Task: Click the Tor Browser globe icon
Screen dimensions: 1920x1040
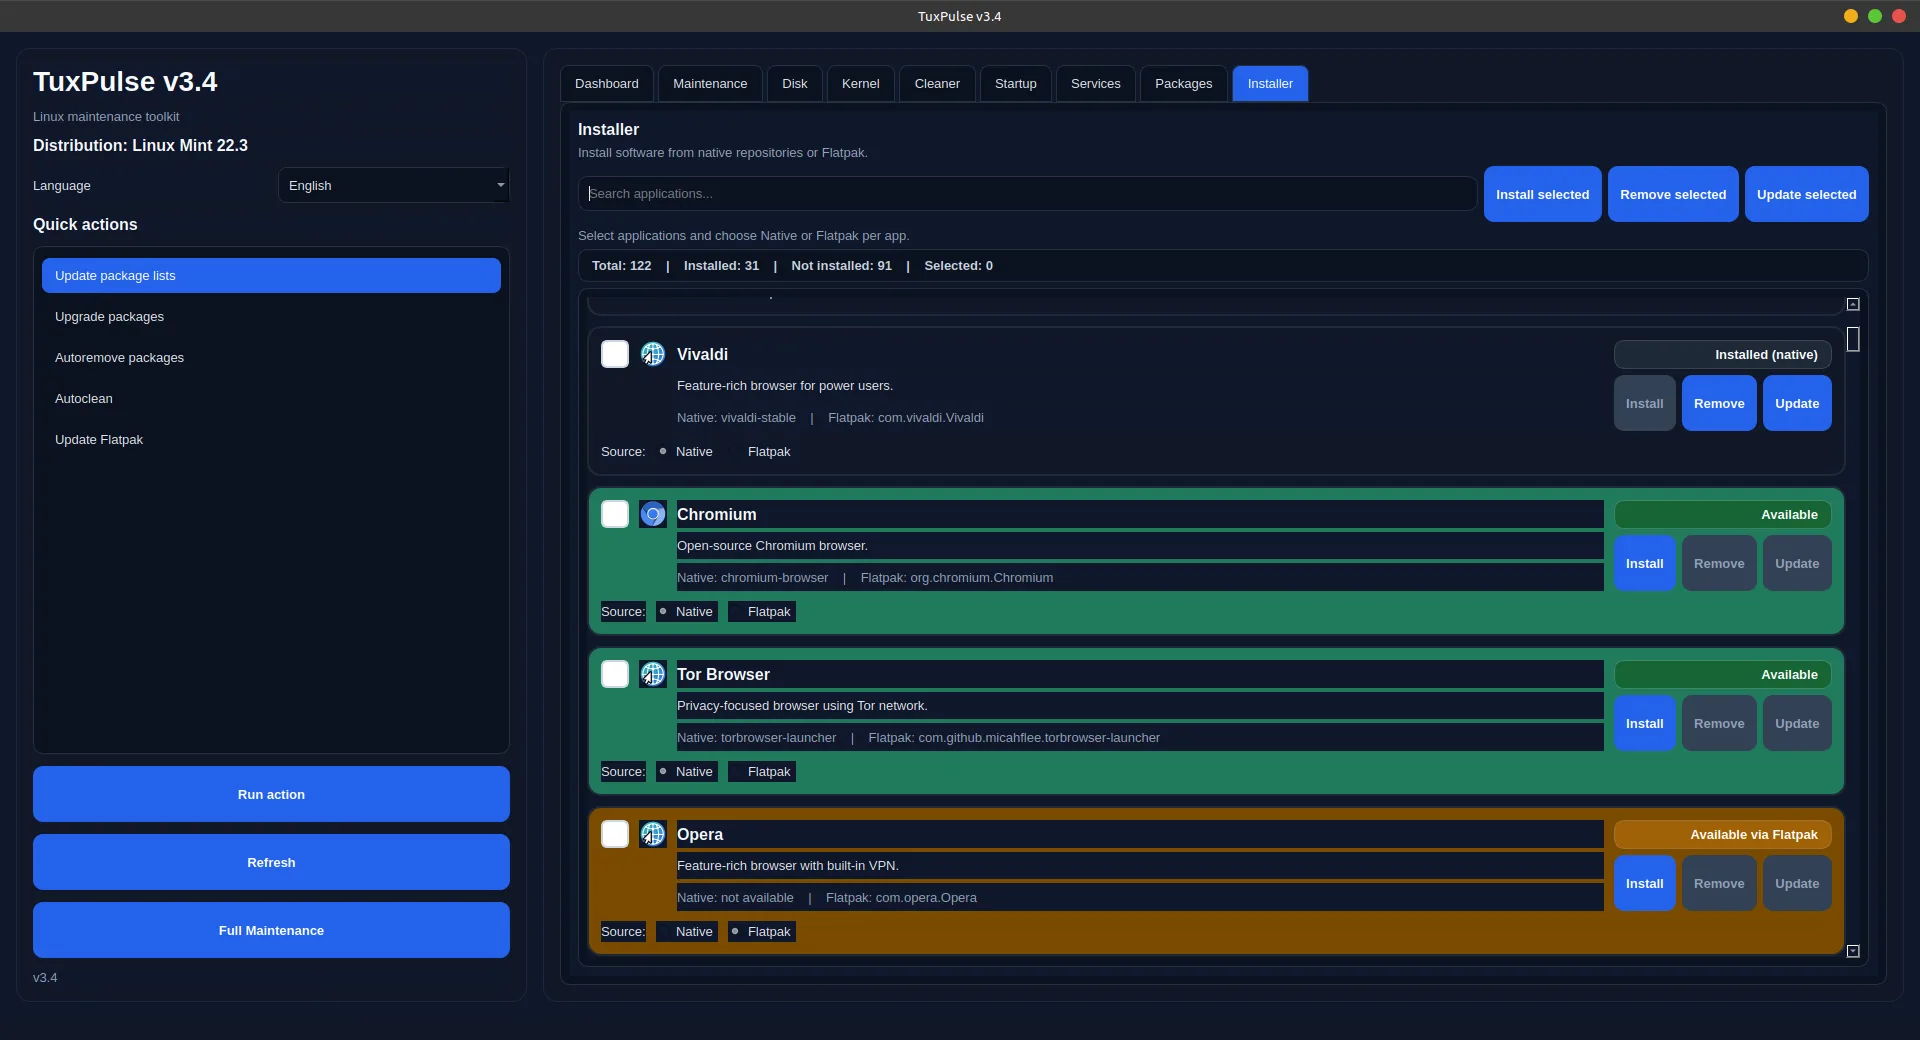Action: (652, 674)
